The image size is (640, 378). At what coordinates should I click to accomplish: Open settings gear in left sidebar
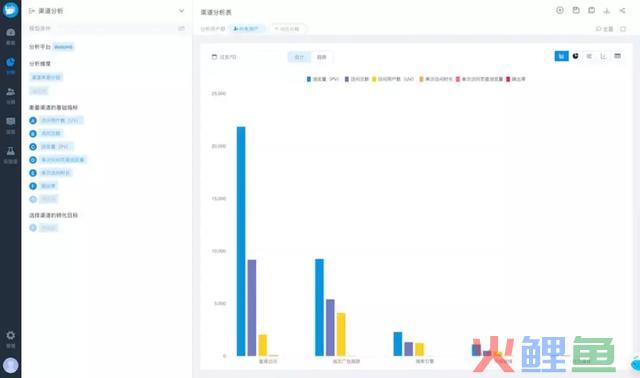pyautogui.click(x=11, y=339)
